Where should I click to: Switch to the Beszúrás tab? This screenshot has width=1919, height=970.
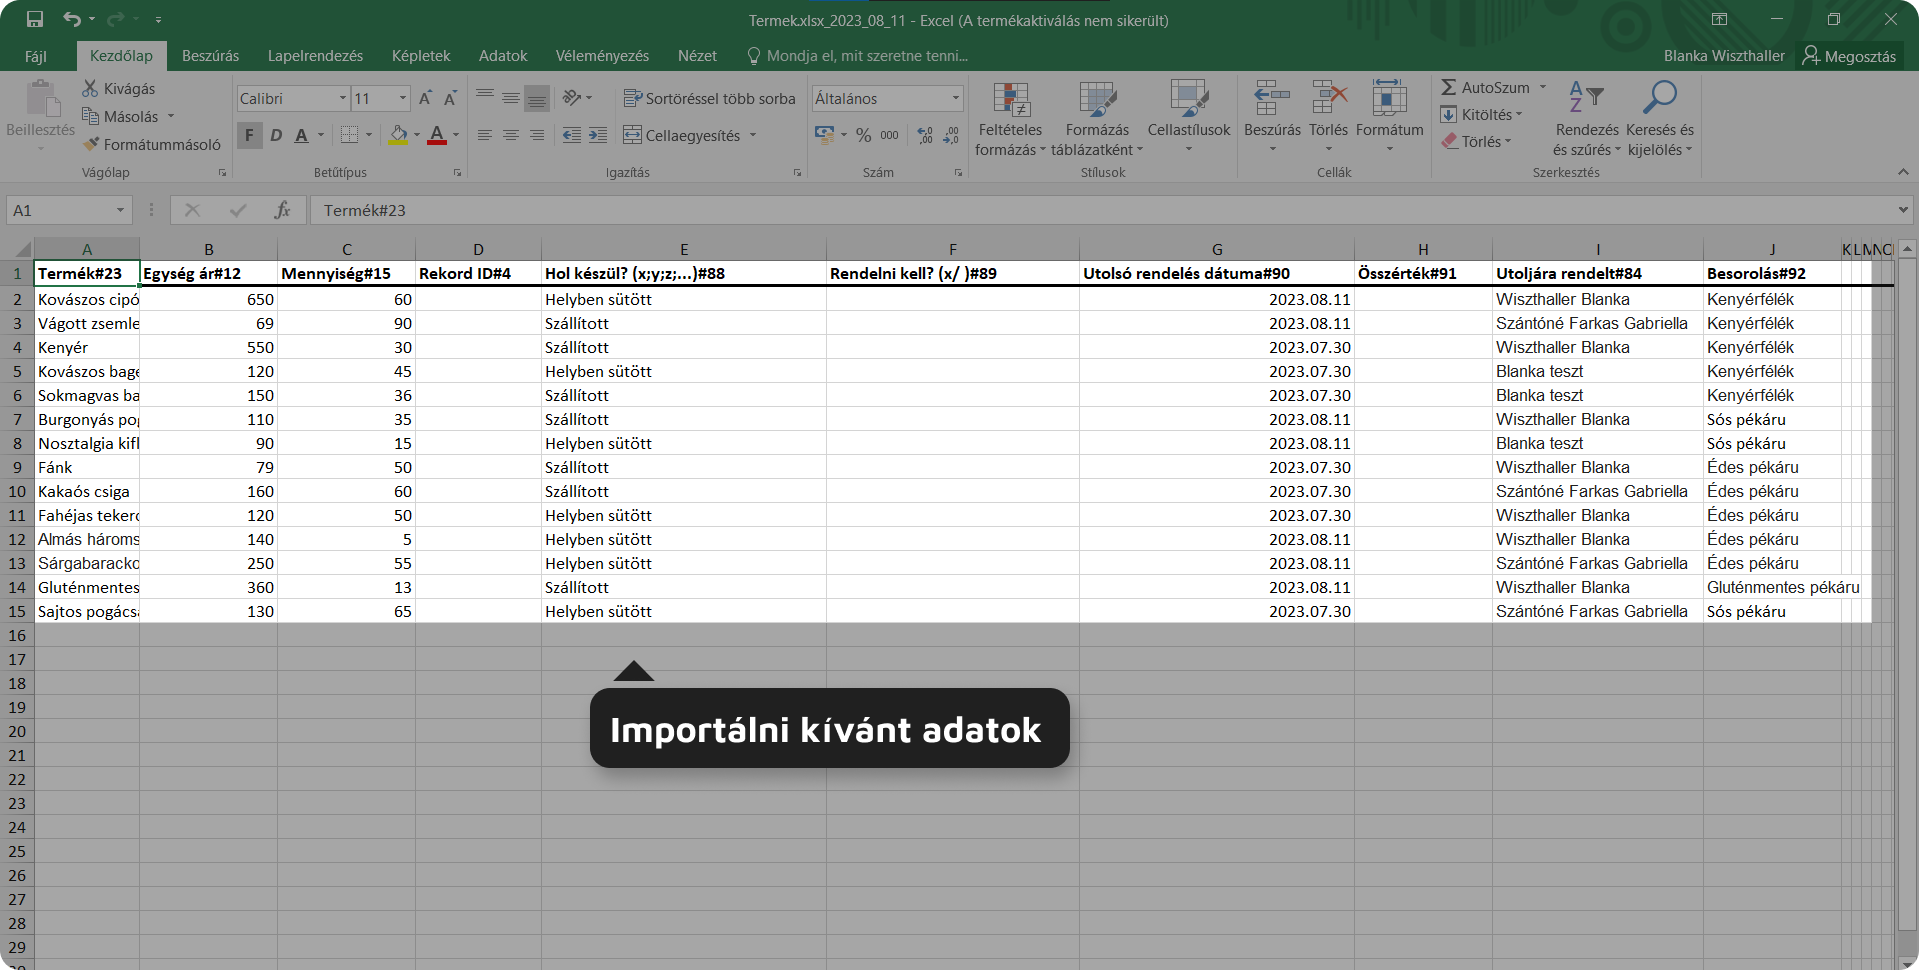tap(210, 56)
